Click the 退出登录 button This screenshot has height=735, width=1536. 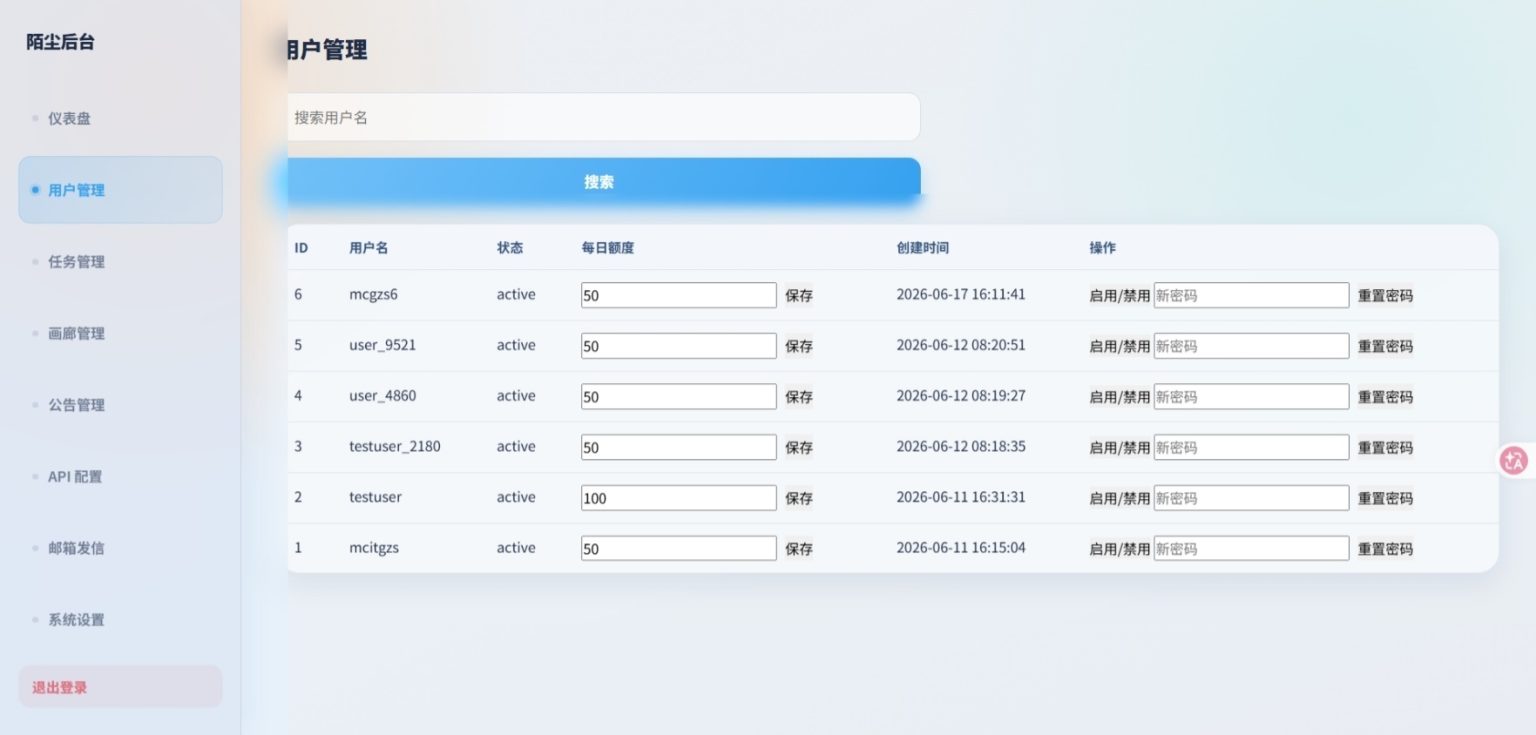point(120,687)
